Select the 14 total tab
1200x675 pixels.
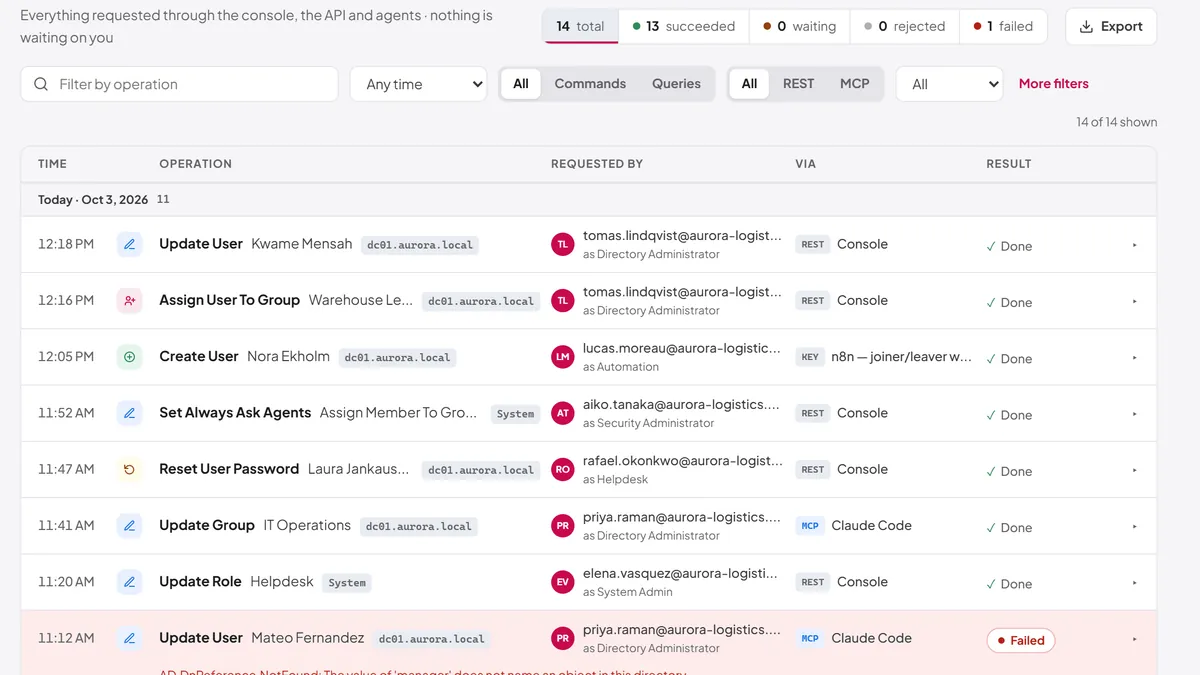tap(581, 26)
